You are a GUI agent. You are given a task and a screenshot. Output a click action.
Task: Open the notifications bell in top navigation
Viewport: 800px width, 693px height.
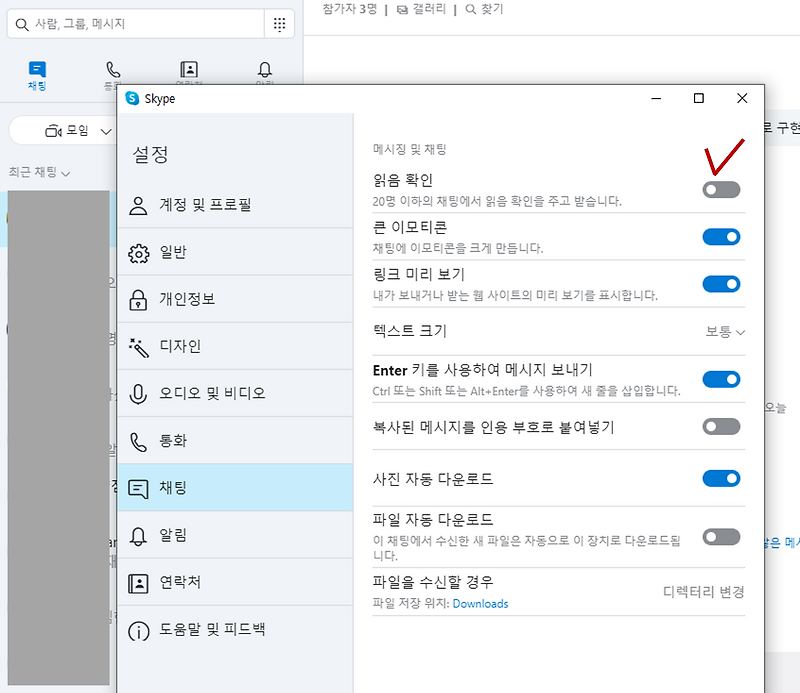click(x=264, y=69)
